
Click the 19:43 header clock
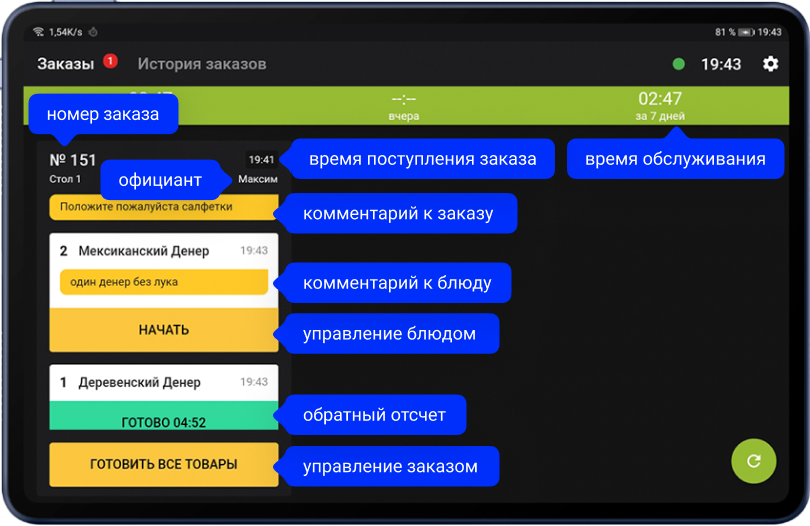coord(721,64)
